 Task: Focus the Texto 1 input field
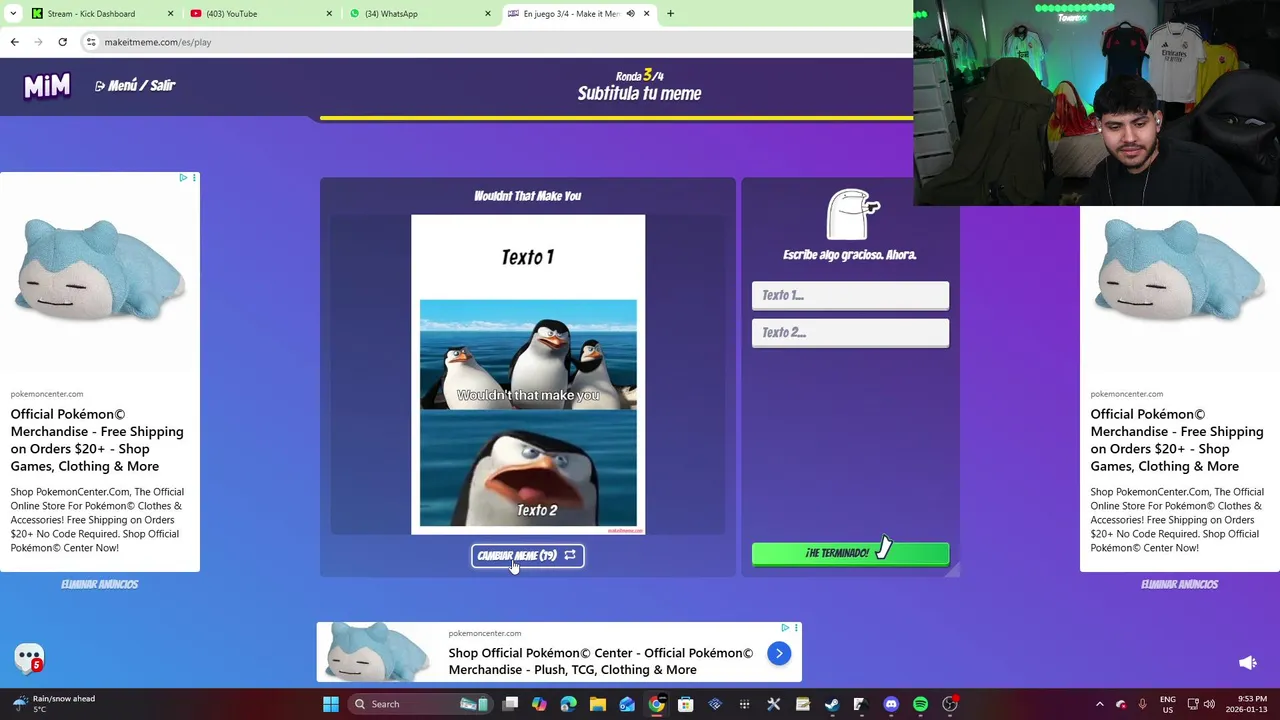850,295
